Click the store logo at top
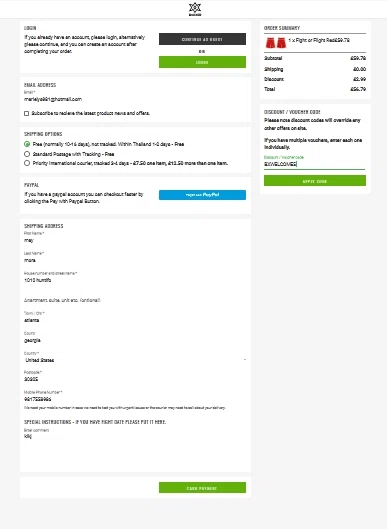The width and height of the screenshot is (387, 529). coord(195,9)
